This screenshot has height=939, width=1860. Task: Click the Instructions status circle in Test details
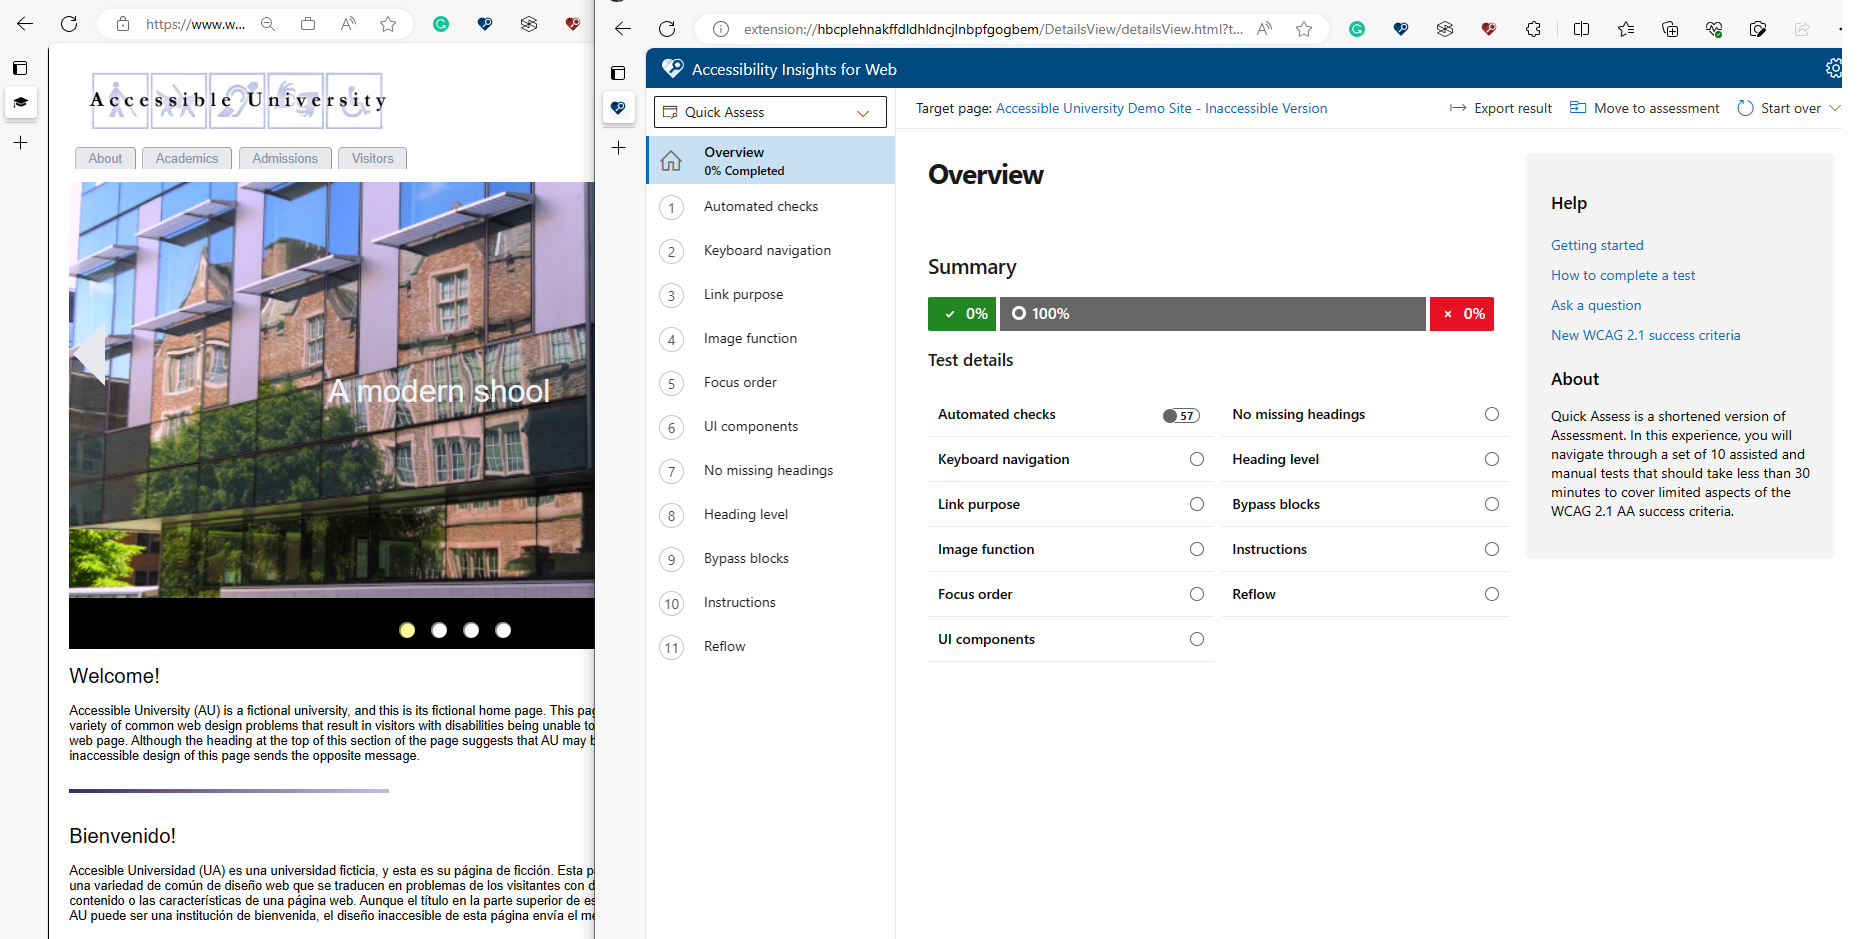(x=1492, y=549)
